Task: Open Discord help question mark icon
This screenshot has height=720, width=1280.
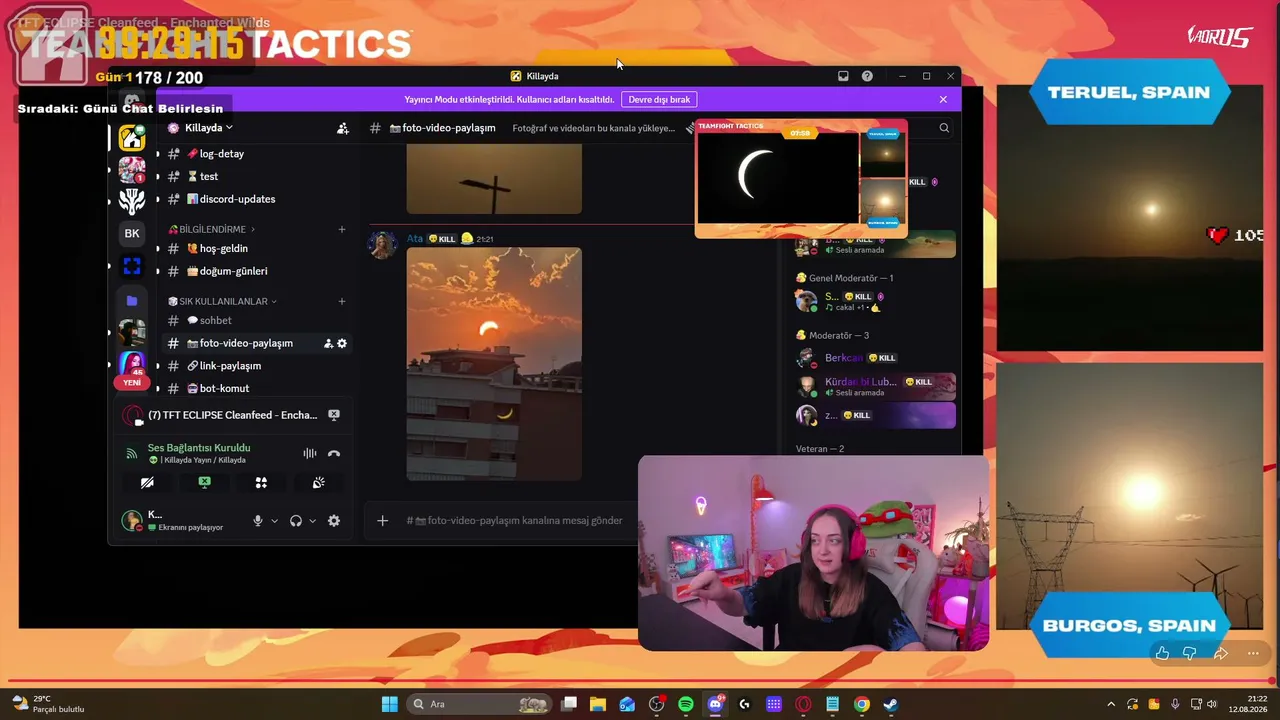Action: [x=867, y=76]
